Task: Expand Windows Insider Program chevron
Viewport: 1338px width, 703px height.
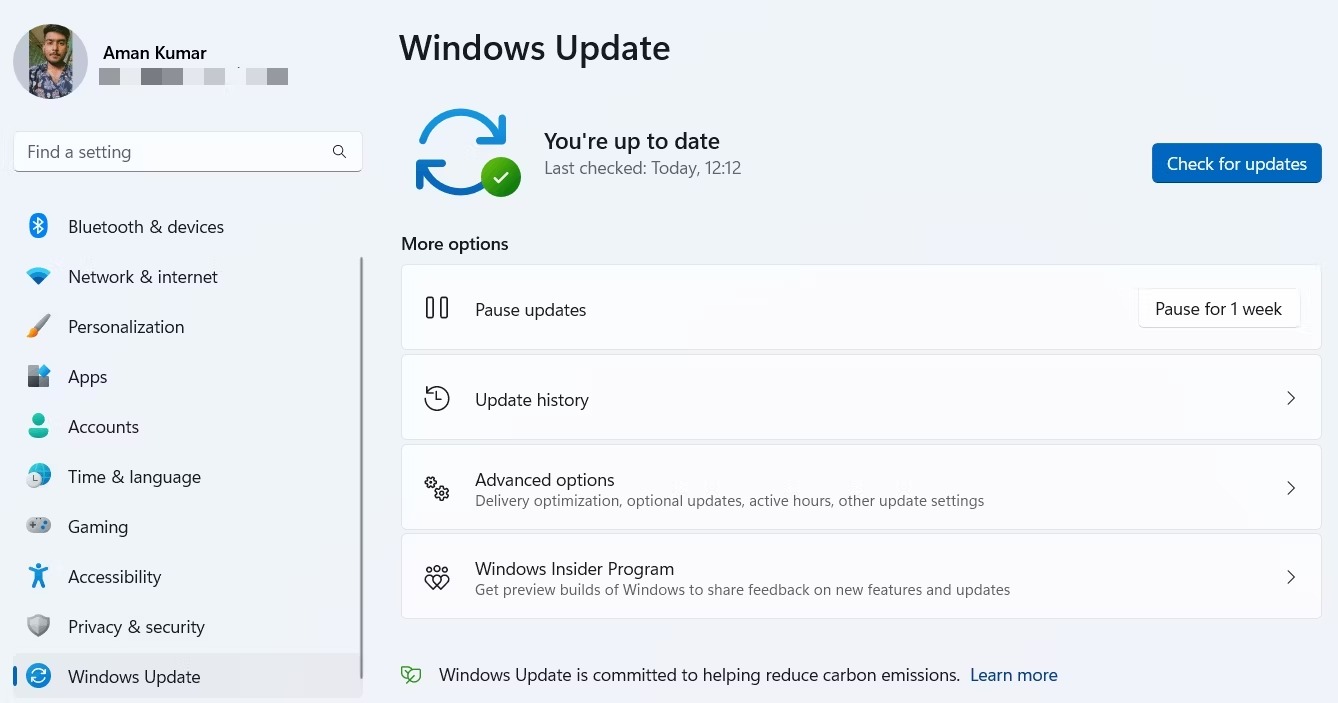Action: point(1291,577)
